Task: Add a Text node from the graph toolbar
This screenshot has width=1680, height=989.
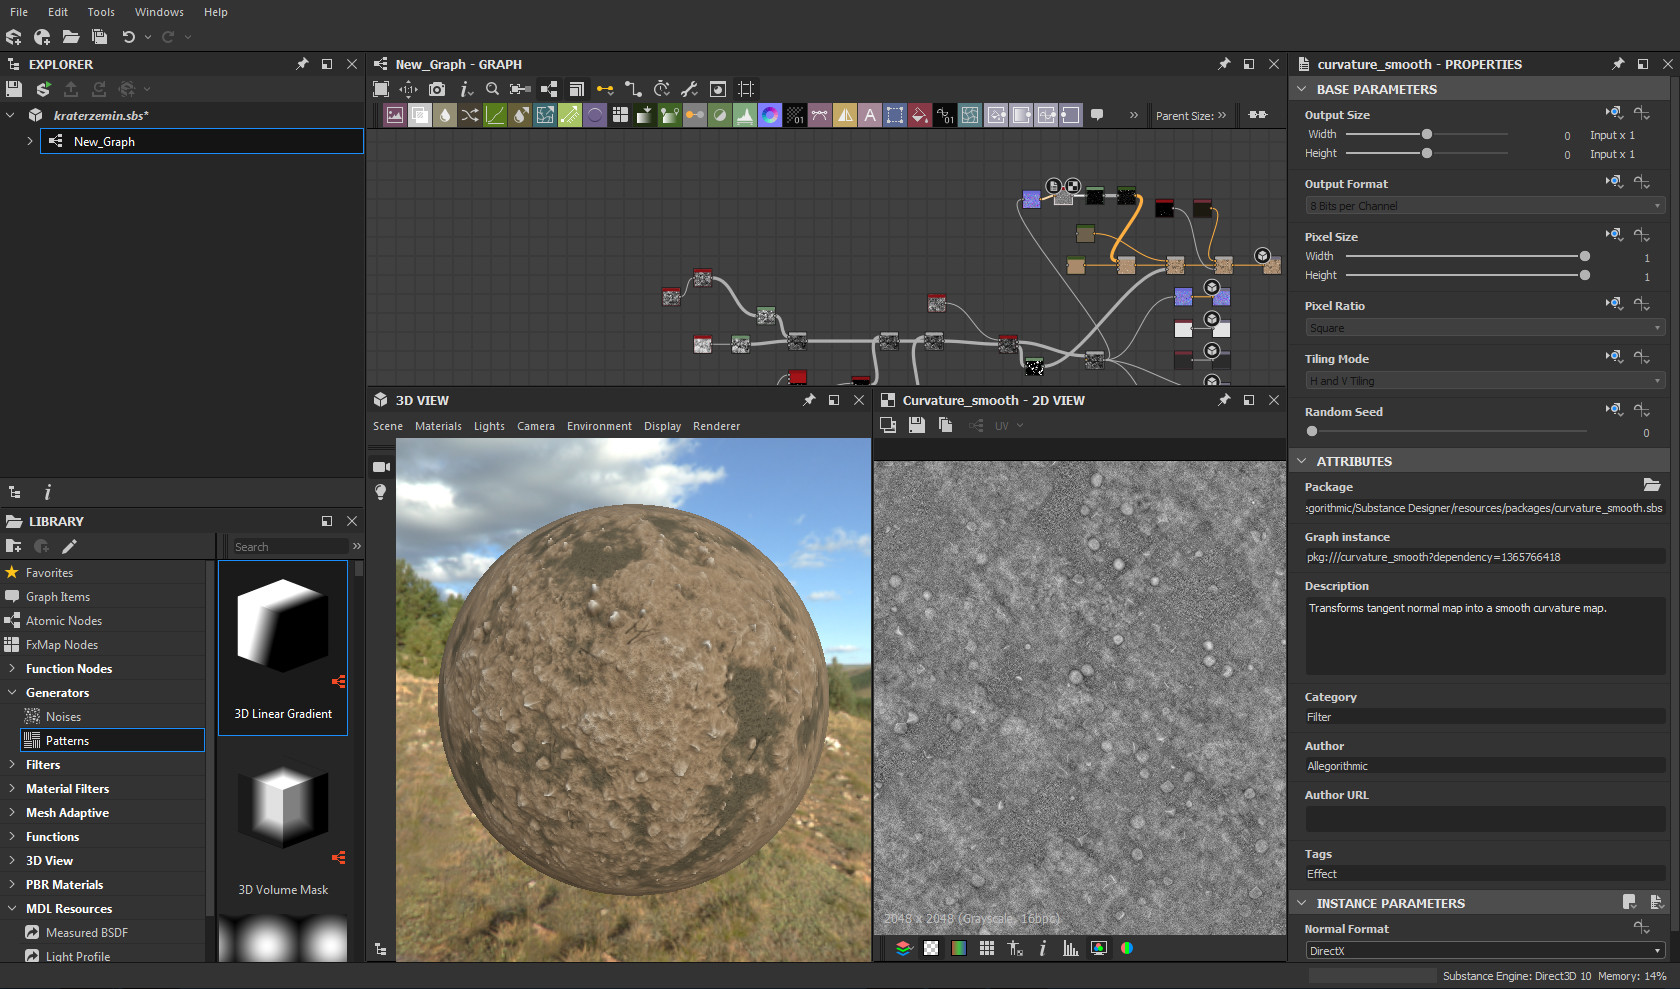Action: click(x=870, y=115)
